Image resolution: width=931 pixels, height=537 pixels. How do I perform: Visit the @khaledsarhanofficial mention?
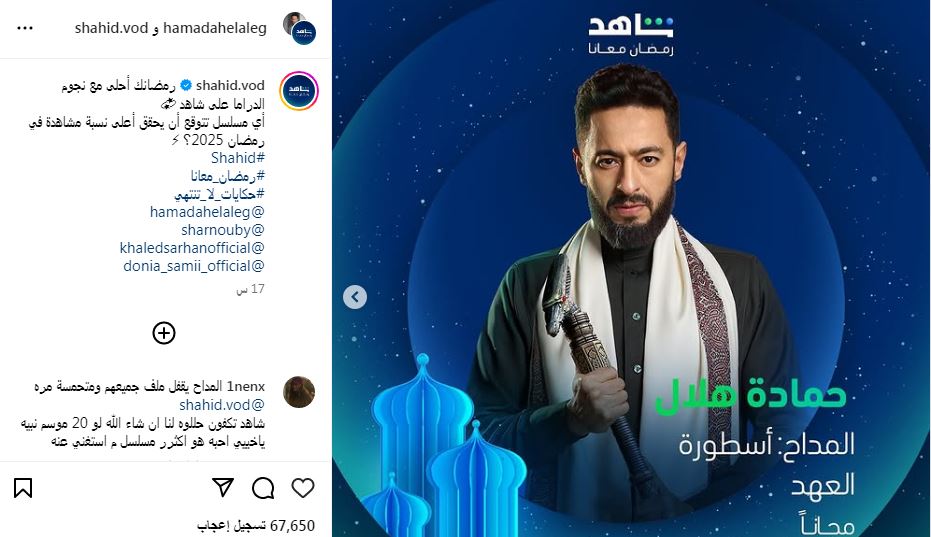tap(192, 248)
